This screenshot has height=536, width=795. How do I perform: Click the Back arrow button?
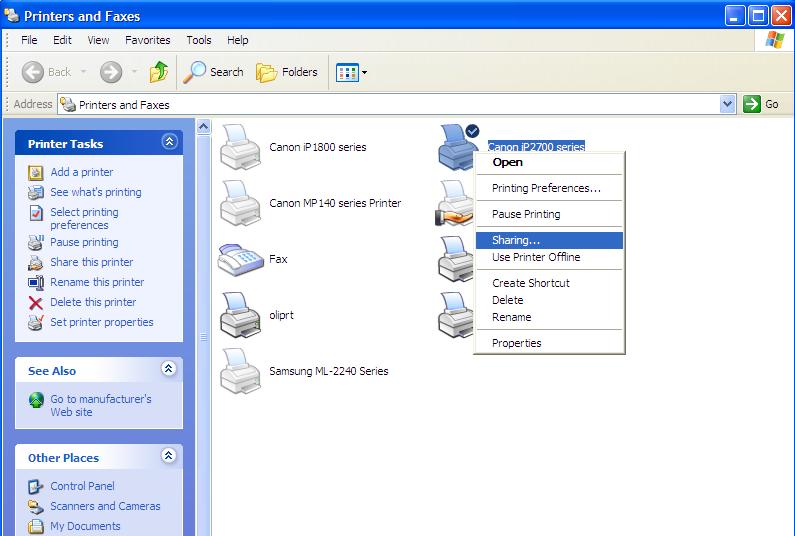pos(33,72)
